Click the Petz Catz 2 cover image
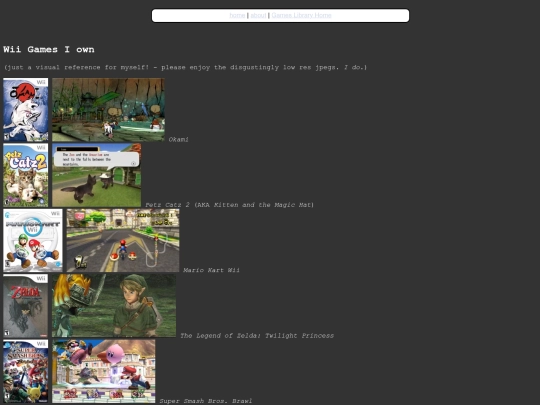540x405 pixels. pos(26,175)
